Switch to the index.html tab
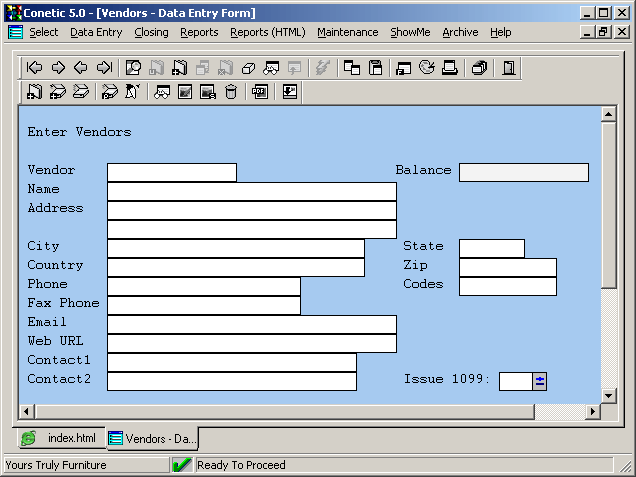This screenshot has height=477, width=636. [x=61, y=438]
